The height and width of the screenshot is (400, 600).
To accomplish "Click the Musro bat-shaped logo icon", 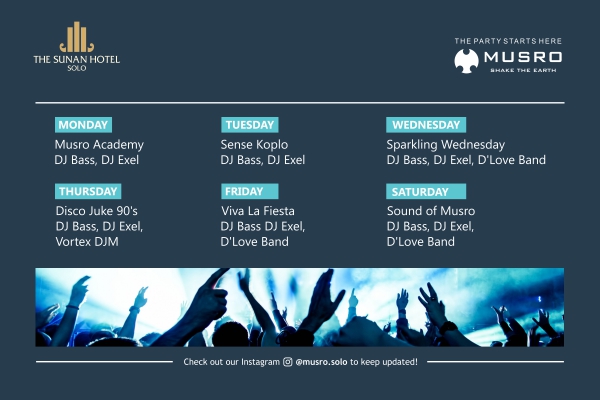I will tap(467, 59).
